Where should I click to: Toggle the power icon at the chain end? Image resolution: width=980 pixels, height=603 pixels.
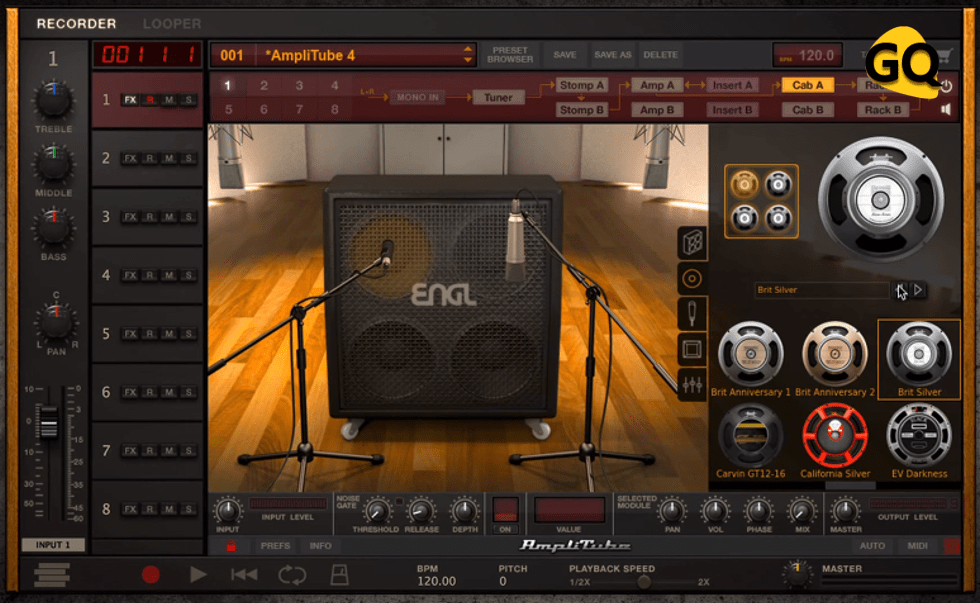[x=946, y=86]
